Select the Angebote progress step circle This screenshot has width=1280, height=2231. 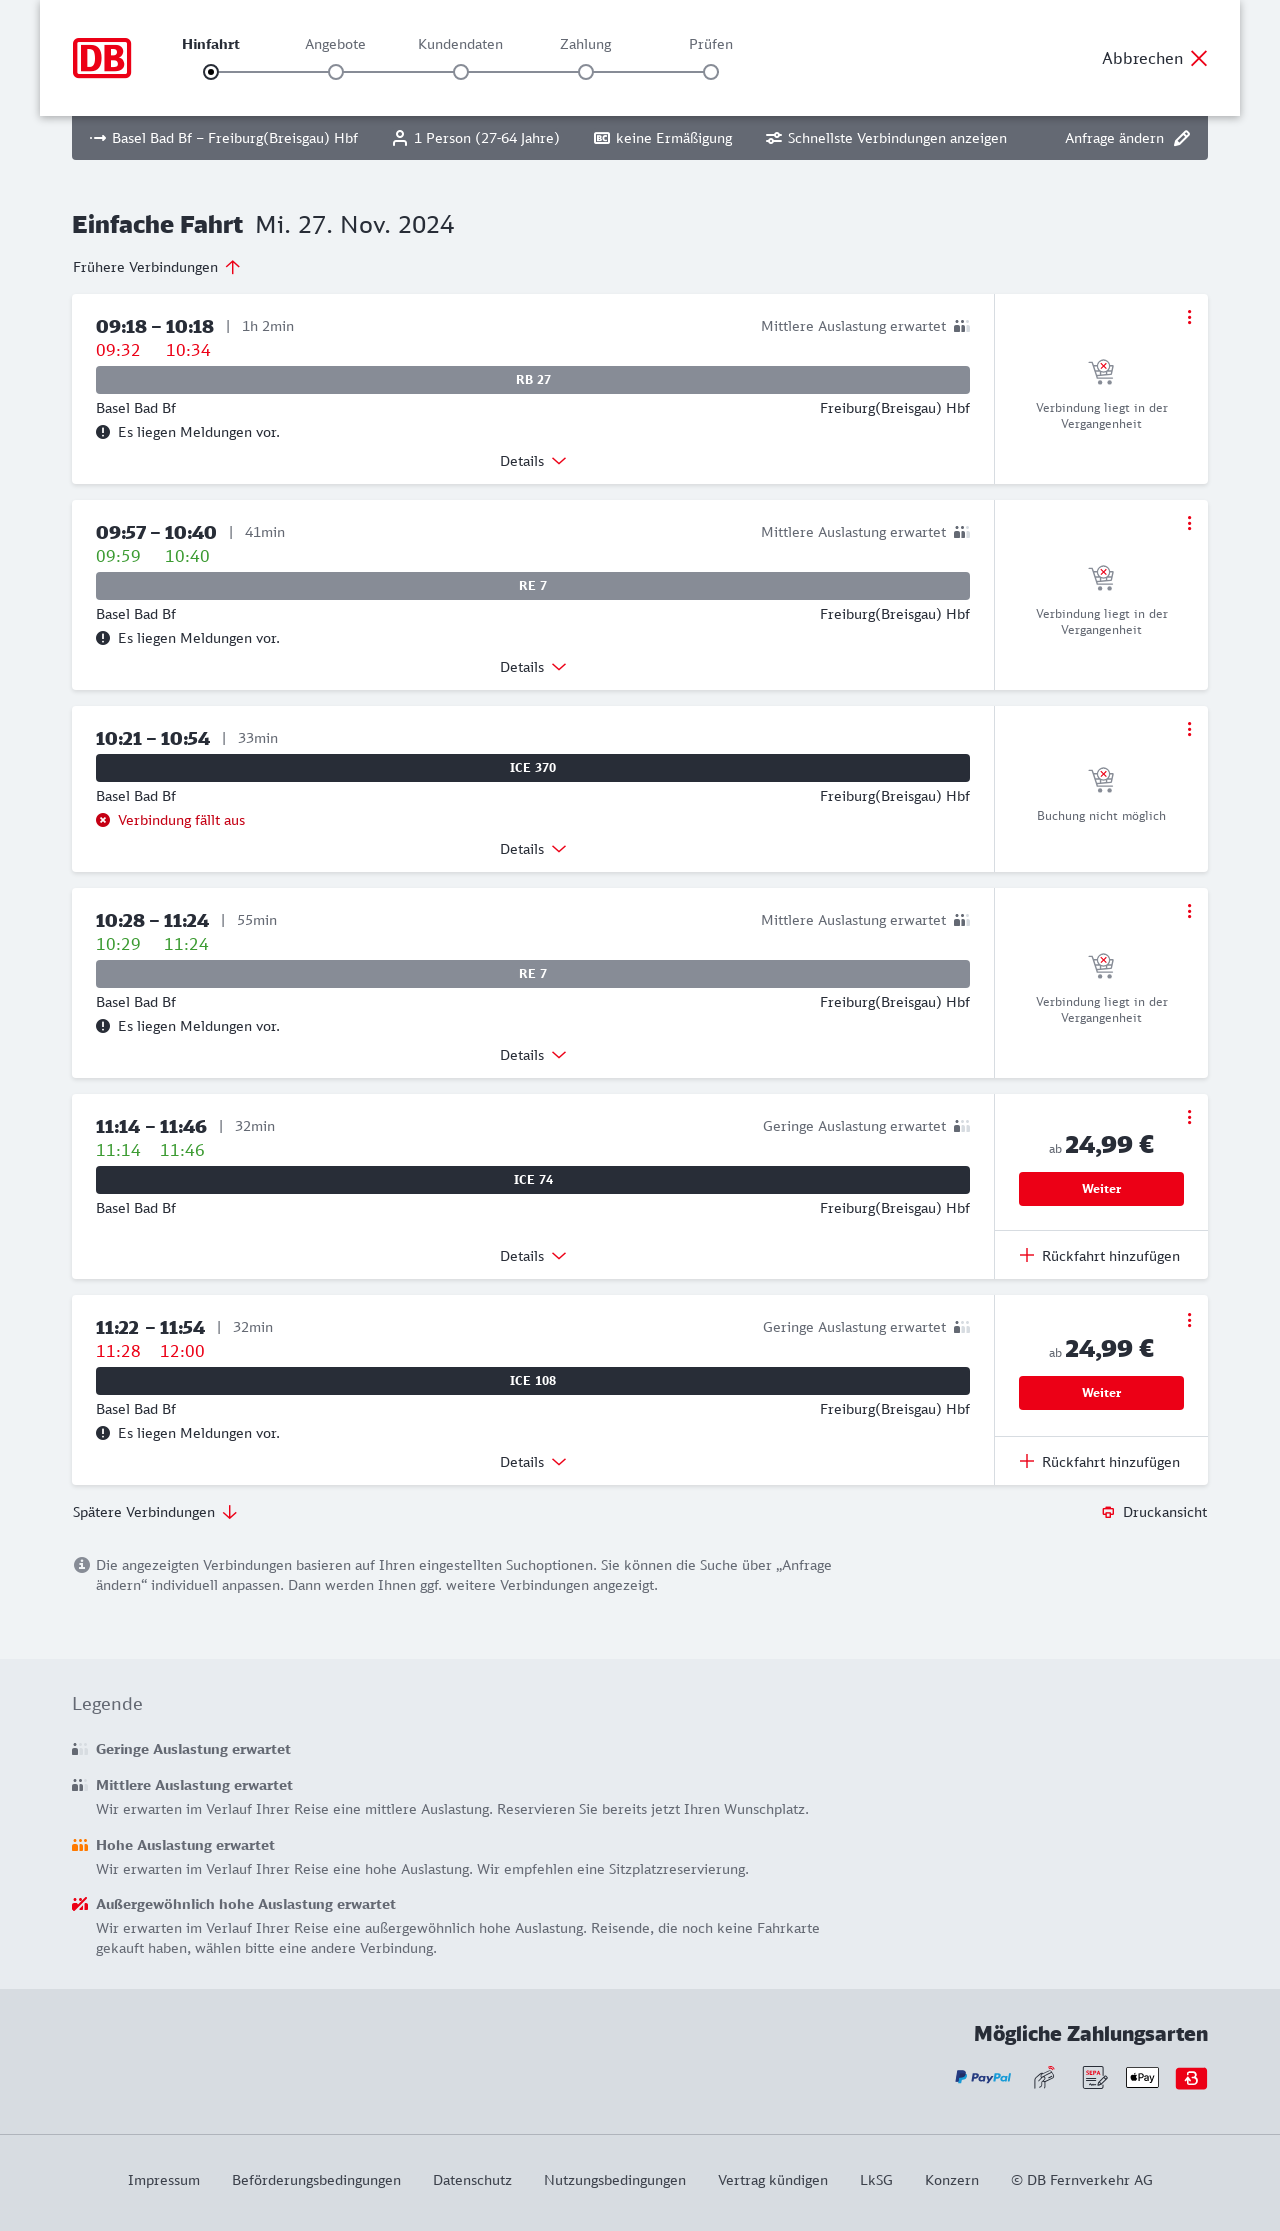click(336, 72)
